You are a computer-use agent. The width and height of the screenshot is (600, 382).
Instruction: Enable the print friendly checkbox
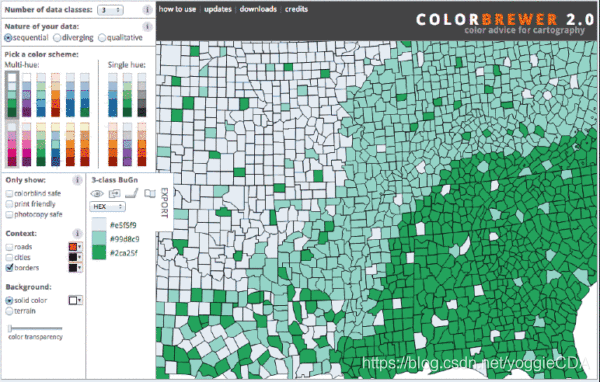click(x=9, y=204)
